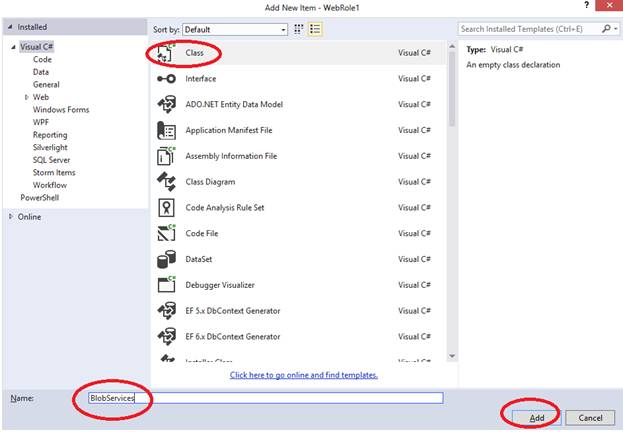This screenshot has height=432, width=623.
Task: Select the Code Analysis Rule Set icon
Action: click(x=166, y=208)
